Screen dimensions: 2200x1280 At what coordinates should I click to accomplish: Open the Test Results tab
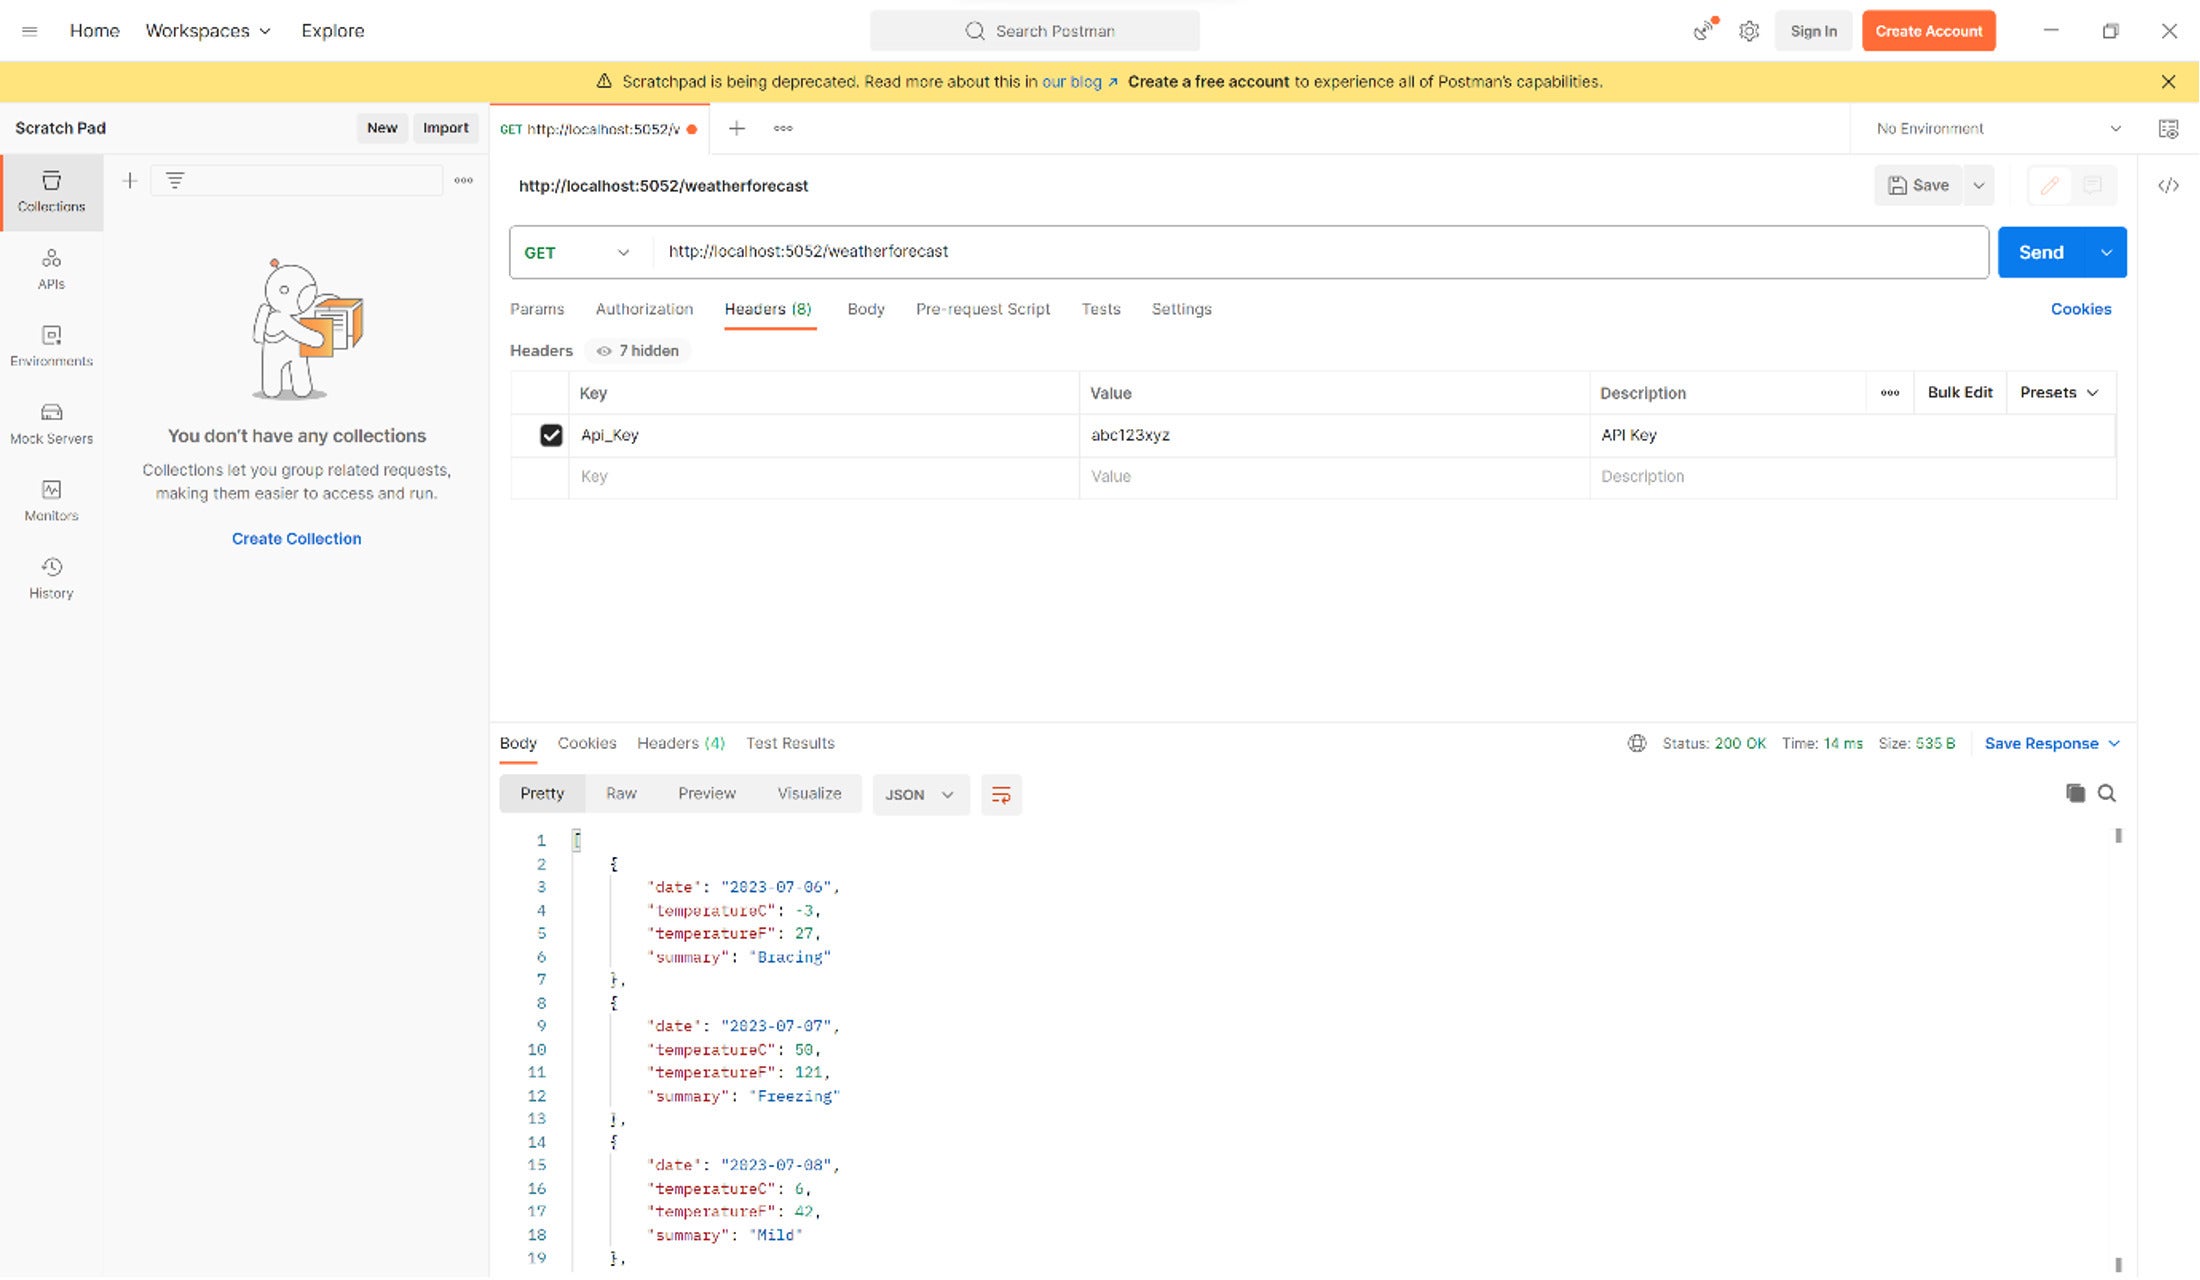pyautogui.click(x=790, y=743)
